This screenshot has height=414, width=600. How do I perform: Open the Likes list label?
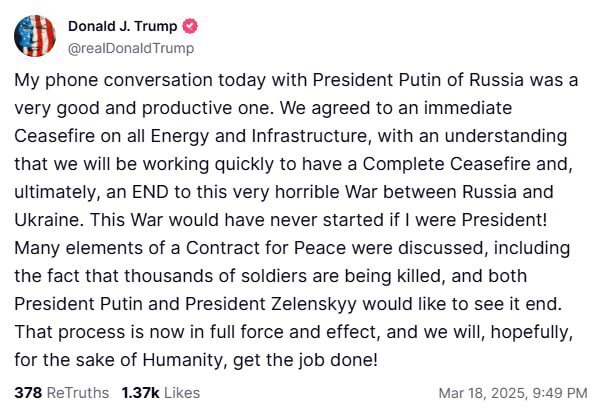point(181,393)
